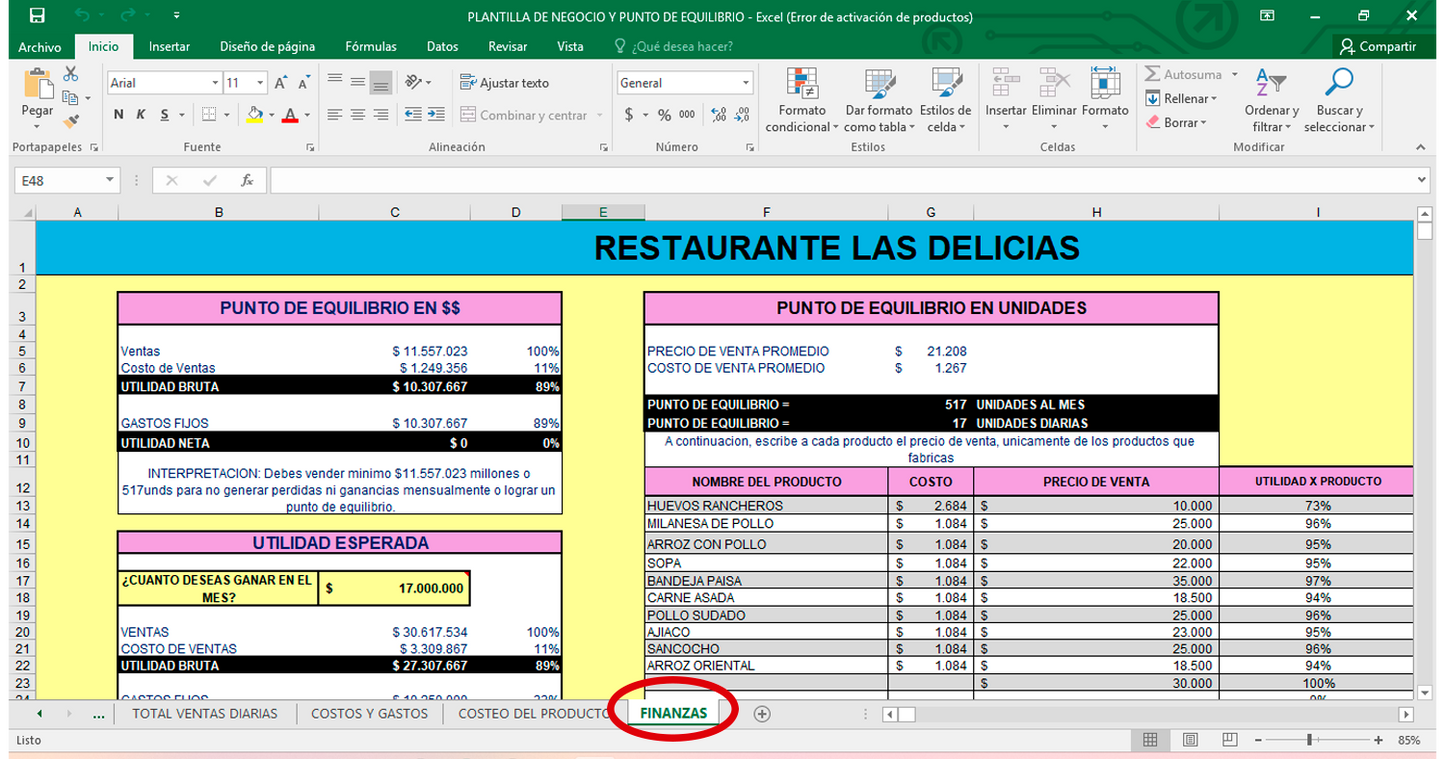Adjust the zoom slider at bottom right
1445x759 pixels.
click(1310, 740)
